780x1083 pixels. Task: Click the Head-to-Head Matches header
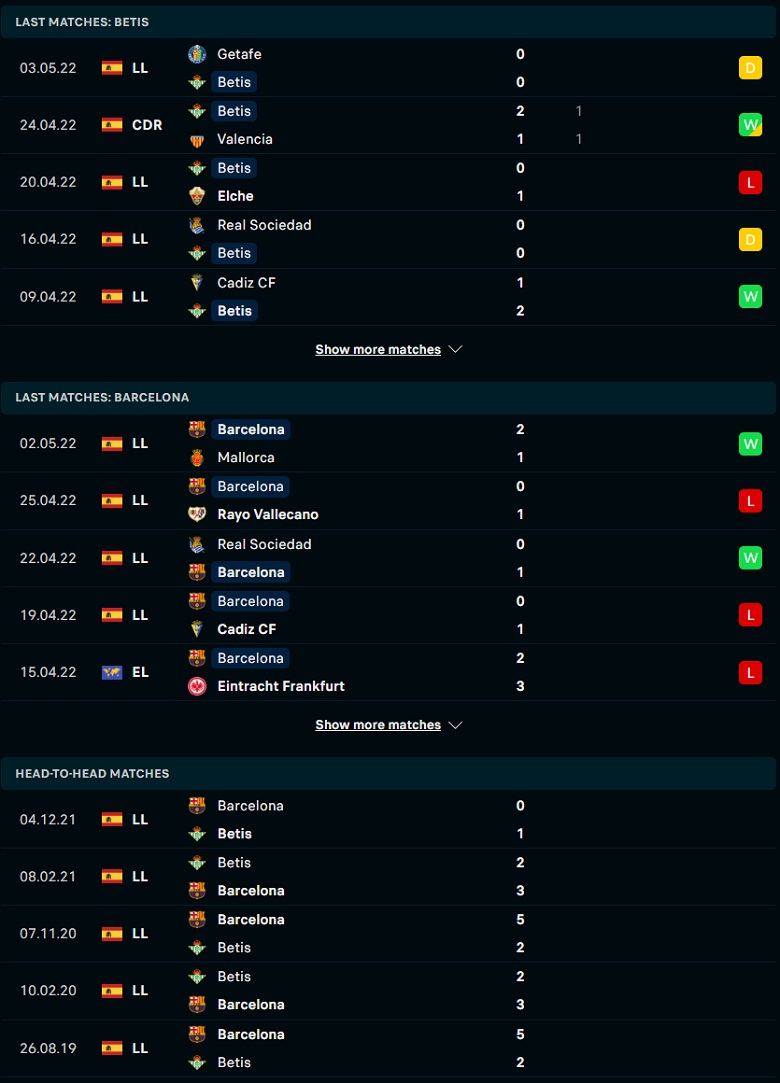390,774
